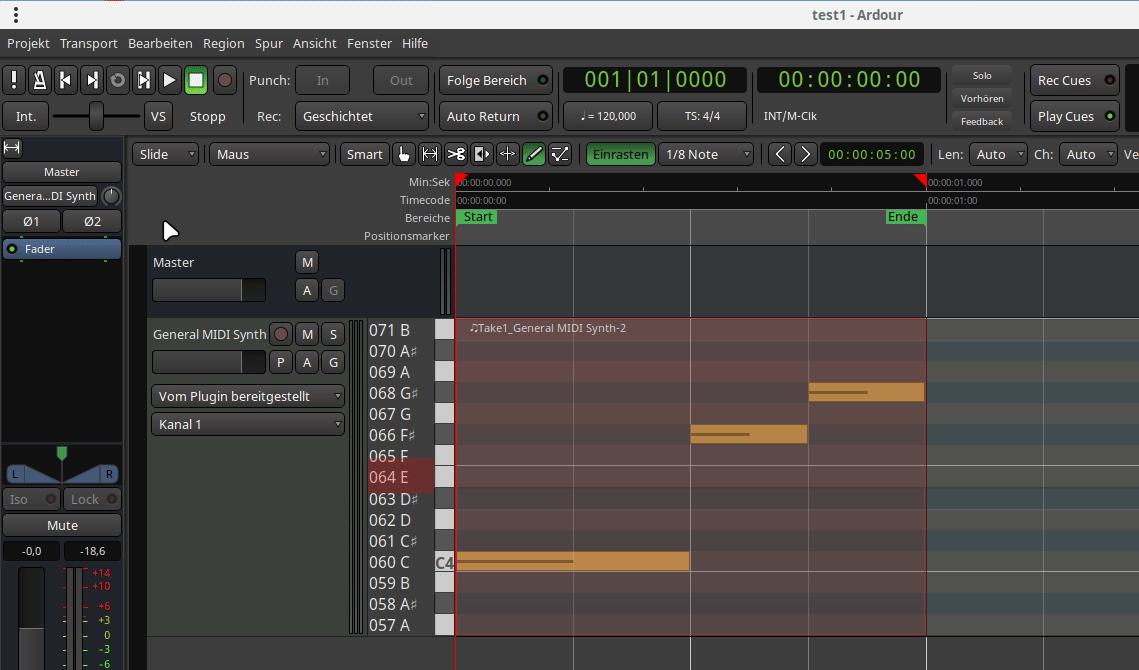Click the Smart mode button

364,154
